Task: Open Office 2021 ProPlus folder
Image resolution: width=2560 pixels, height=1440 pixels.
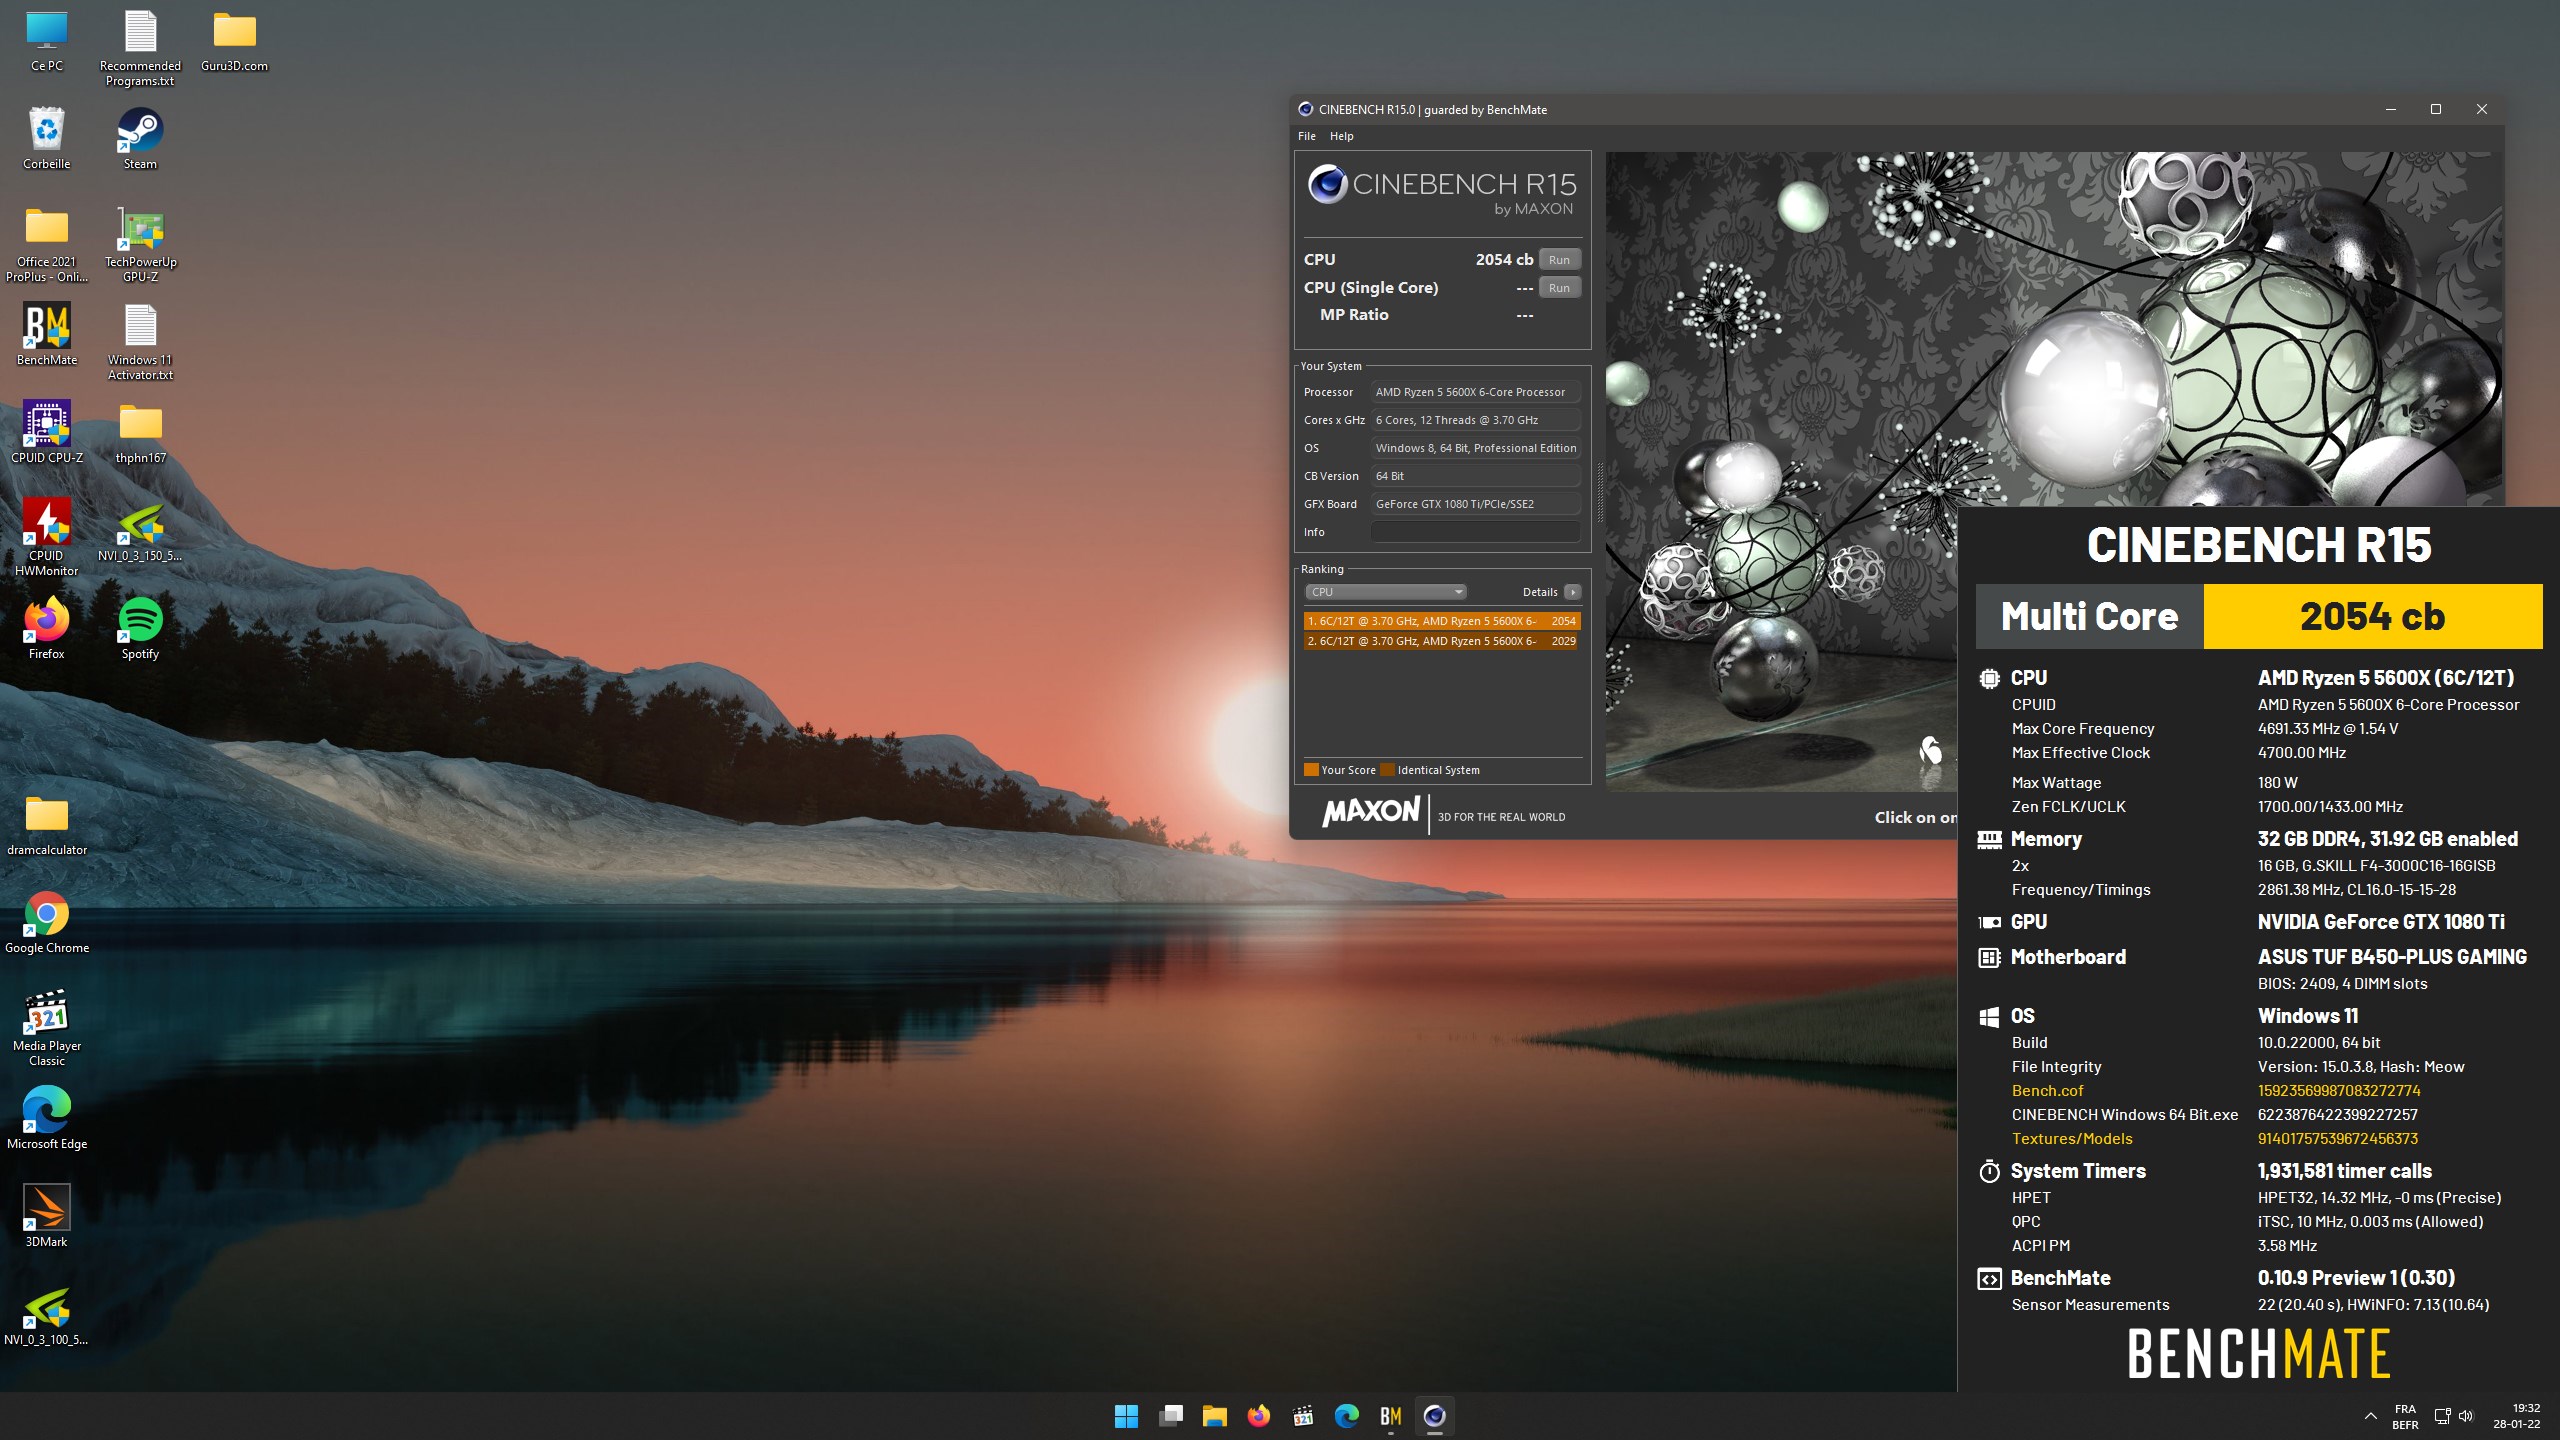Action: (x=47, y=244)
